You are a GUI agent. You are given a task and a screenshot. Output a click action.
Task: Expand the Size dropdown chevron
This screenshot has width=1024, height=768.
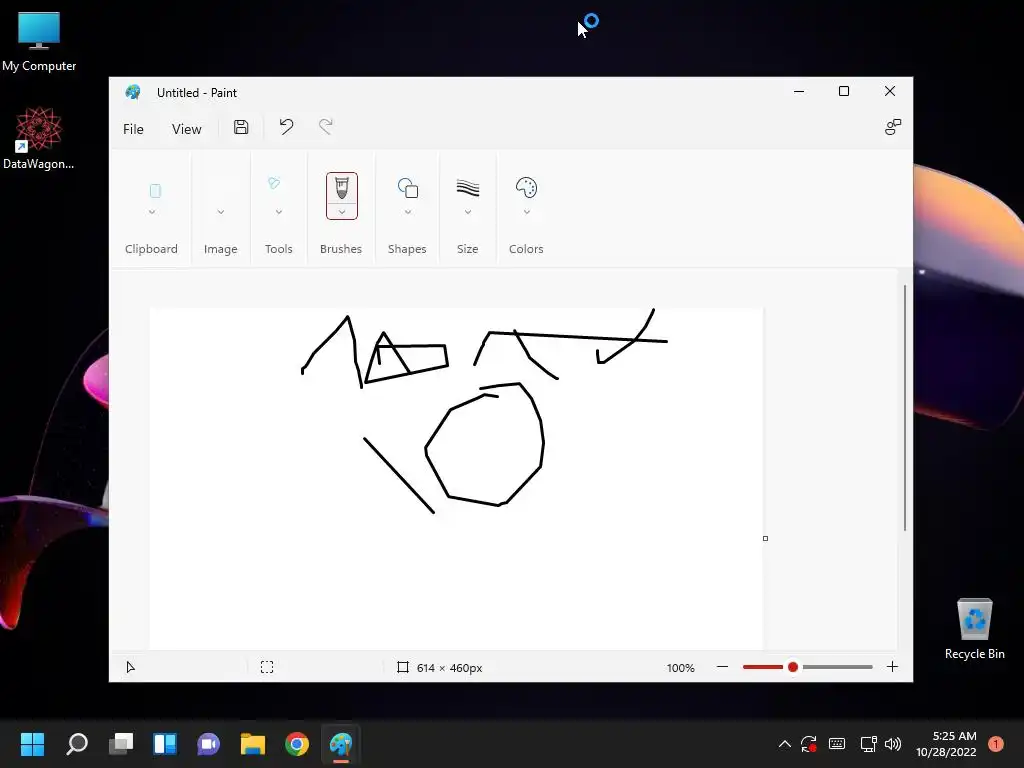(468, 212)
